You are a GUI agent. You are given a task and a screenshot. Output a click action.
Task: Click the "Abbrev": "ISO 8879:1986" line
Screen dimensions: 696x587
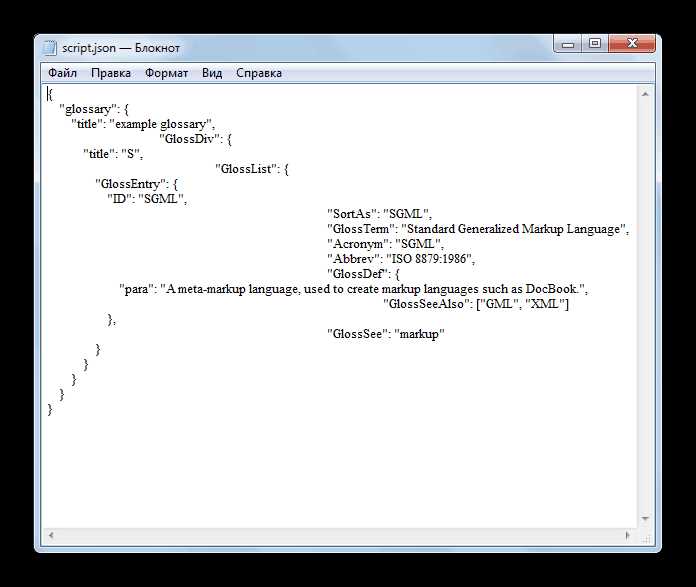(x=401, y=259)
